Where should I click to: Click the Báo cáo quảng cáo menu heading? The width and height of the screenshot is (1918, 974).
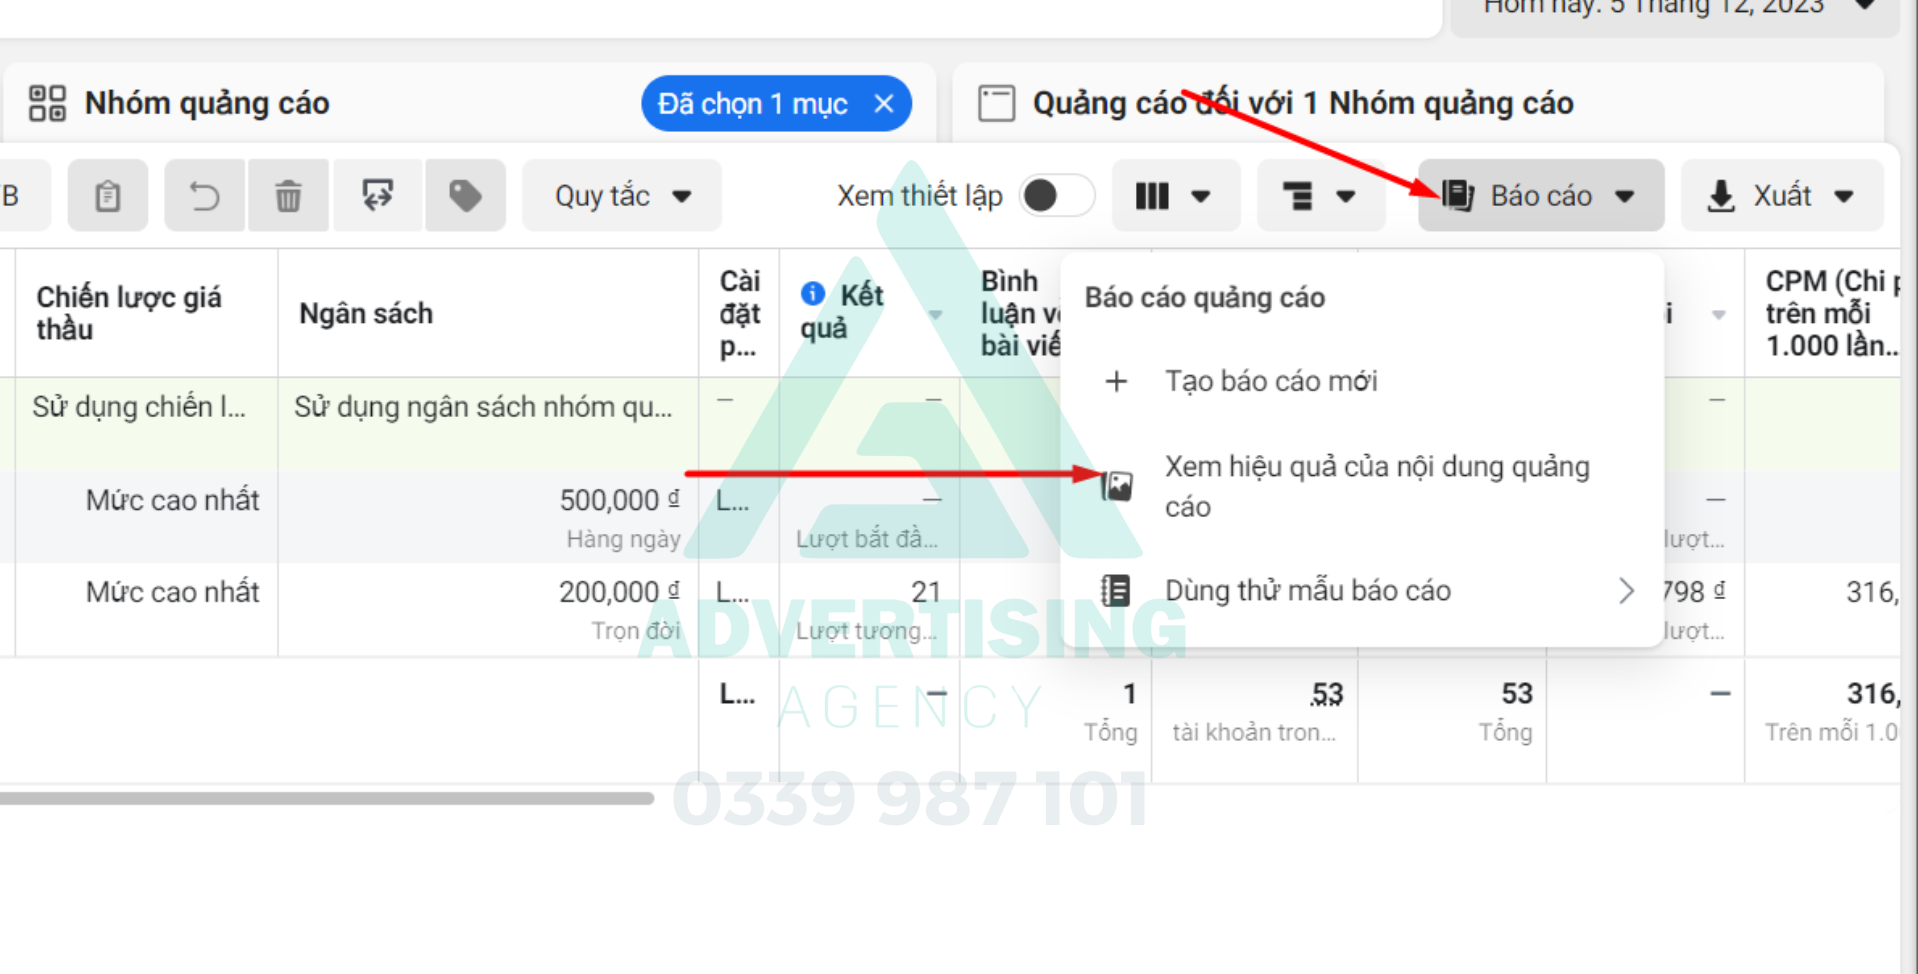pyautogui.click(x=1205, y=298)
